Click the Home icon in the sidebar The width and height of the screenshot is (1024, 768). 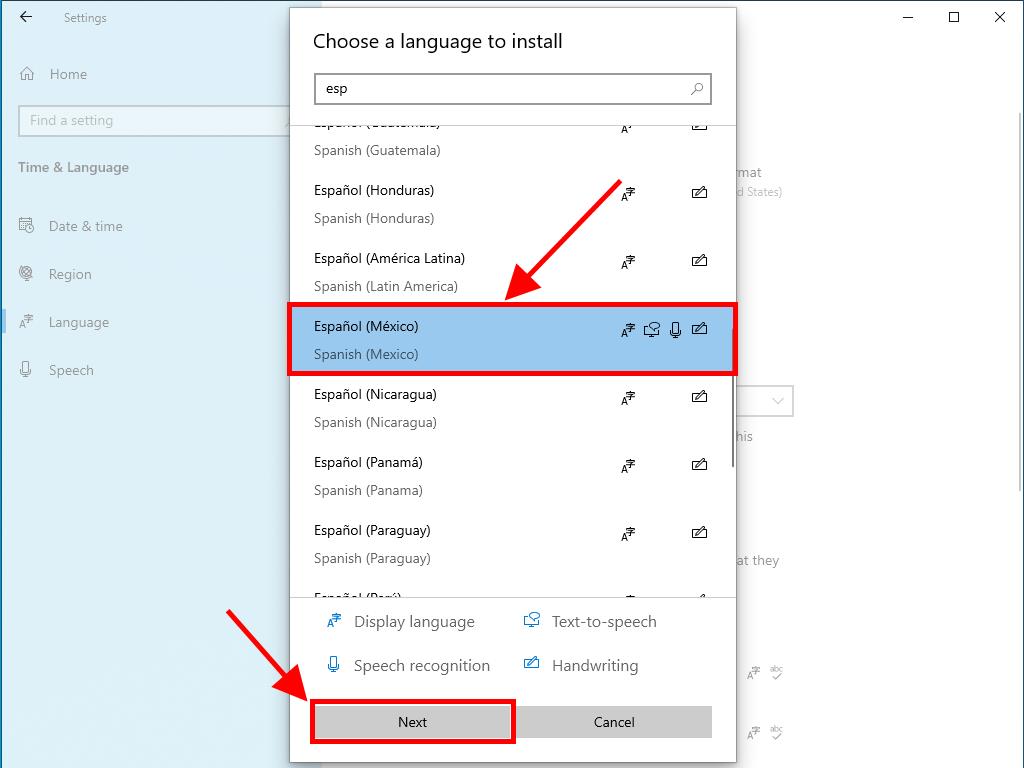point(27,74)
